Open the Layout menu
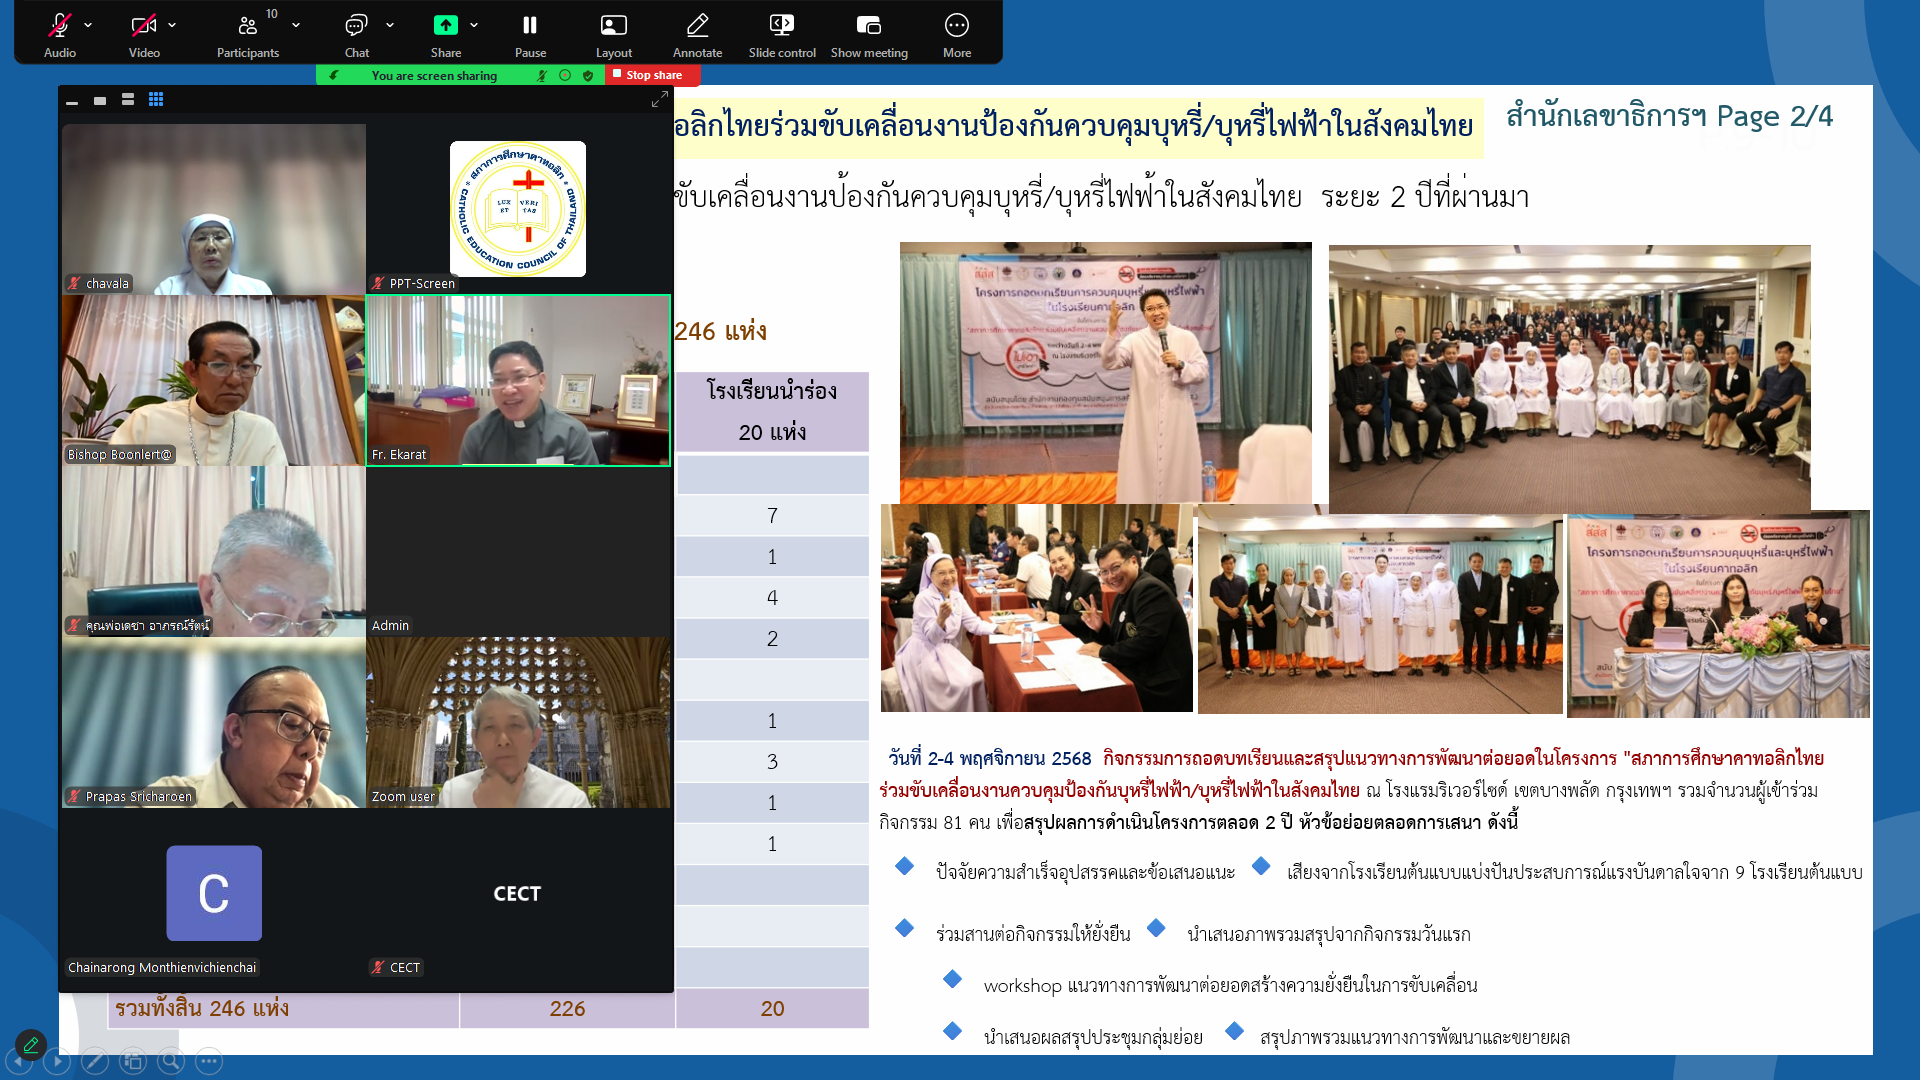Image resolution: width=1920 pixels, height=1080 pixels. 613,27
